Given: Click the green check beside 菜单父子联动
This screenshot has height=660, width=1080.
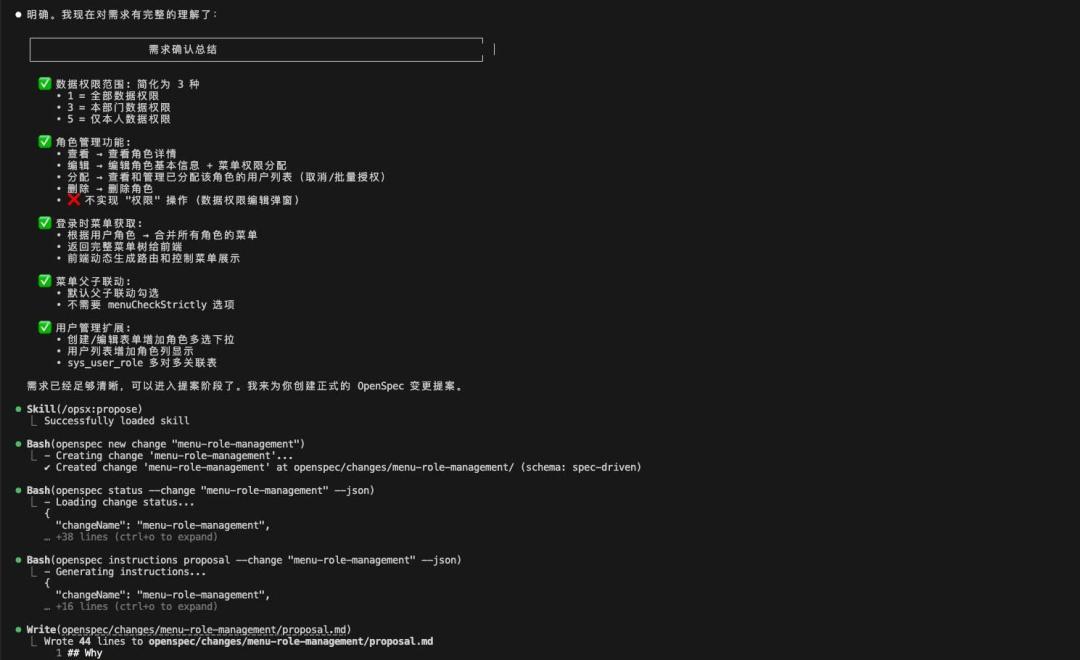Looking at the screenshot, I should 45,280.
